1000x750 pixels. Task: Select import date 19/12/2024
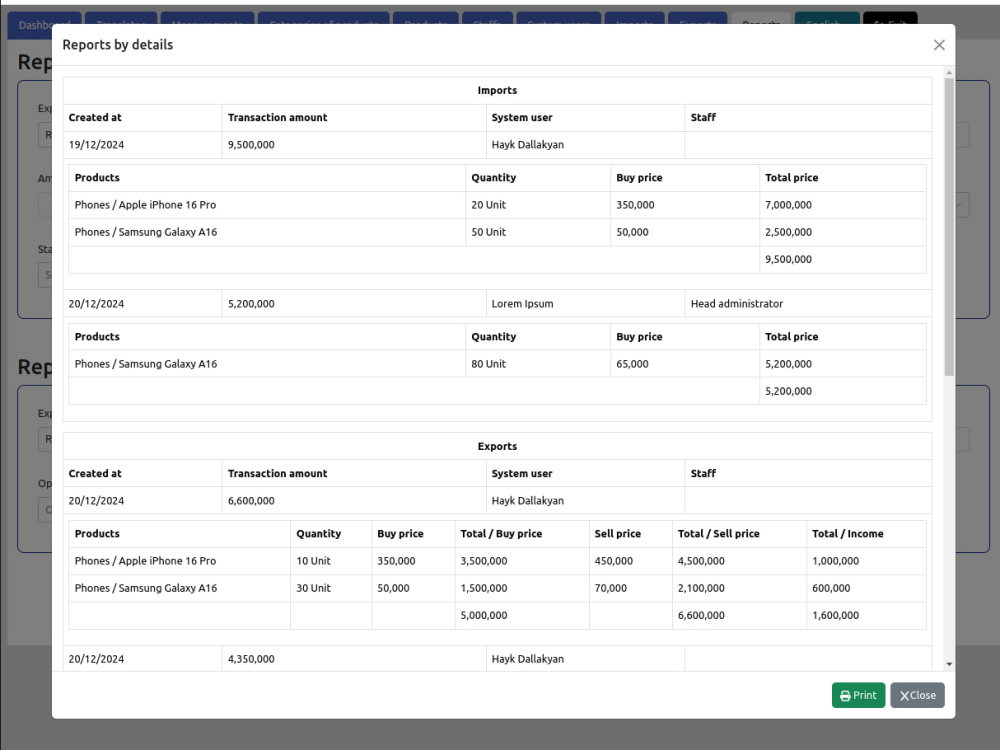(96, 145)
